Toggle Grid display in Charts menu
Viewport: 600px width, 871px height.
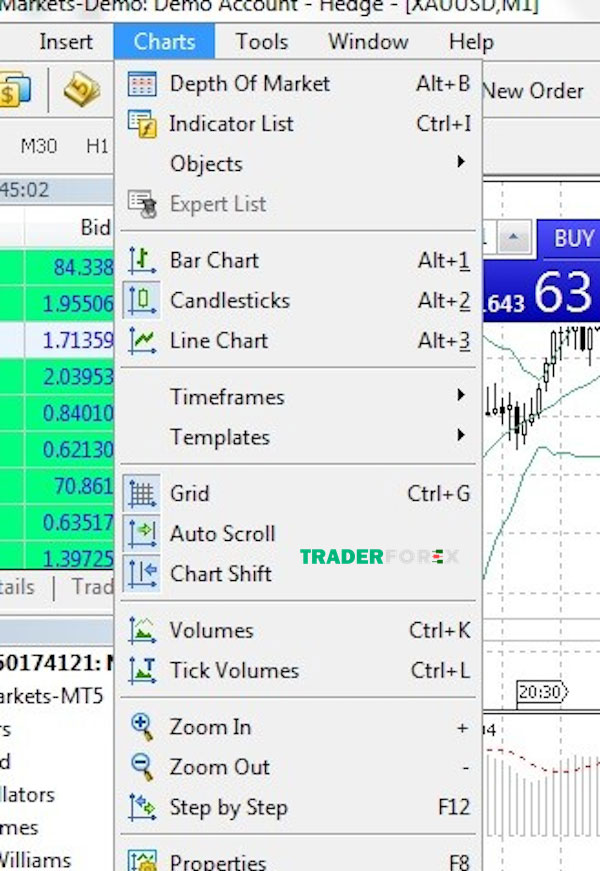[x=299, y=493]
